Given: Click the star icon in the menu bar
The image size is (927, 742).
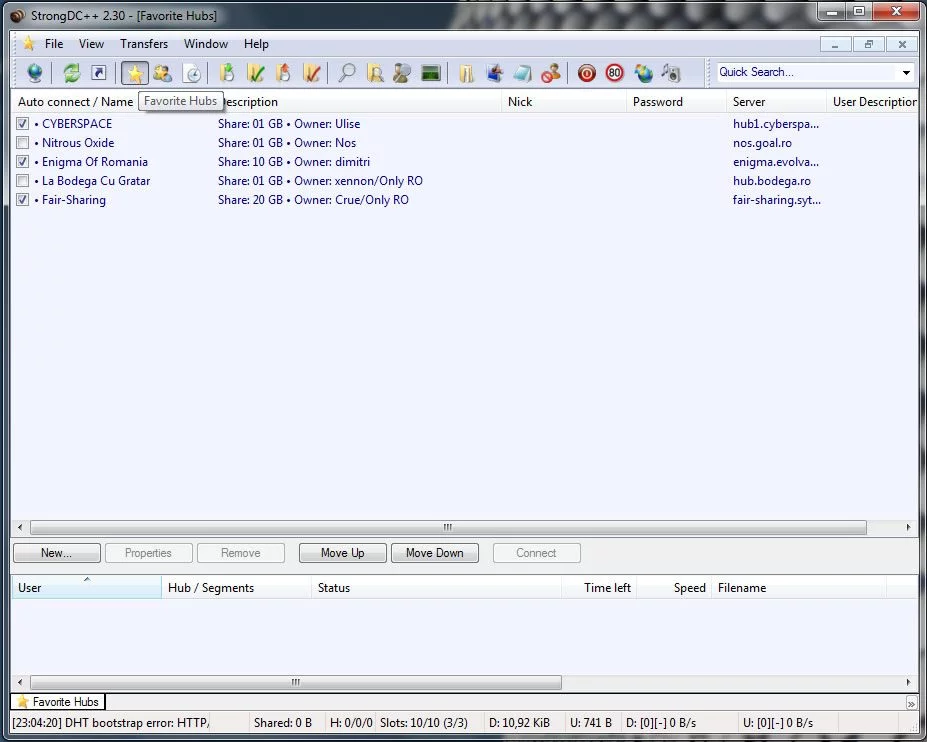Looking at the screenshot, I should click(x=28, y=43).
